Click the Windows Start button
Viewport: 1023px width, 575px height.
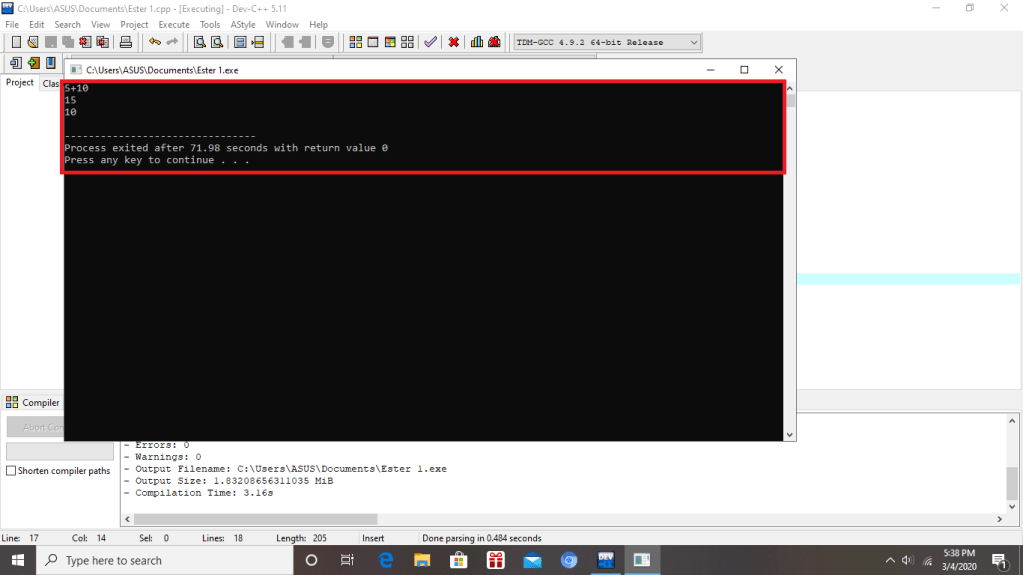point(17,560)
